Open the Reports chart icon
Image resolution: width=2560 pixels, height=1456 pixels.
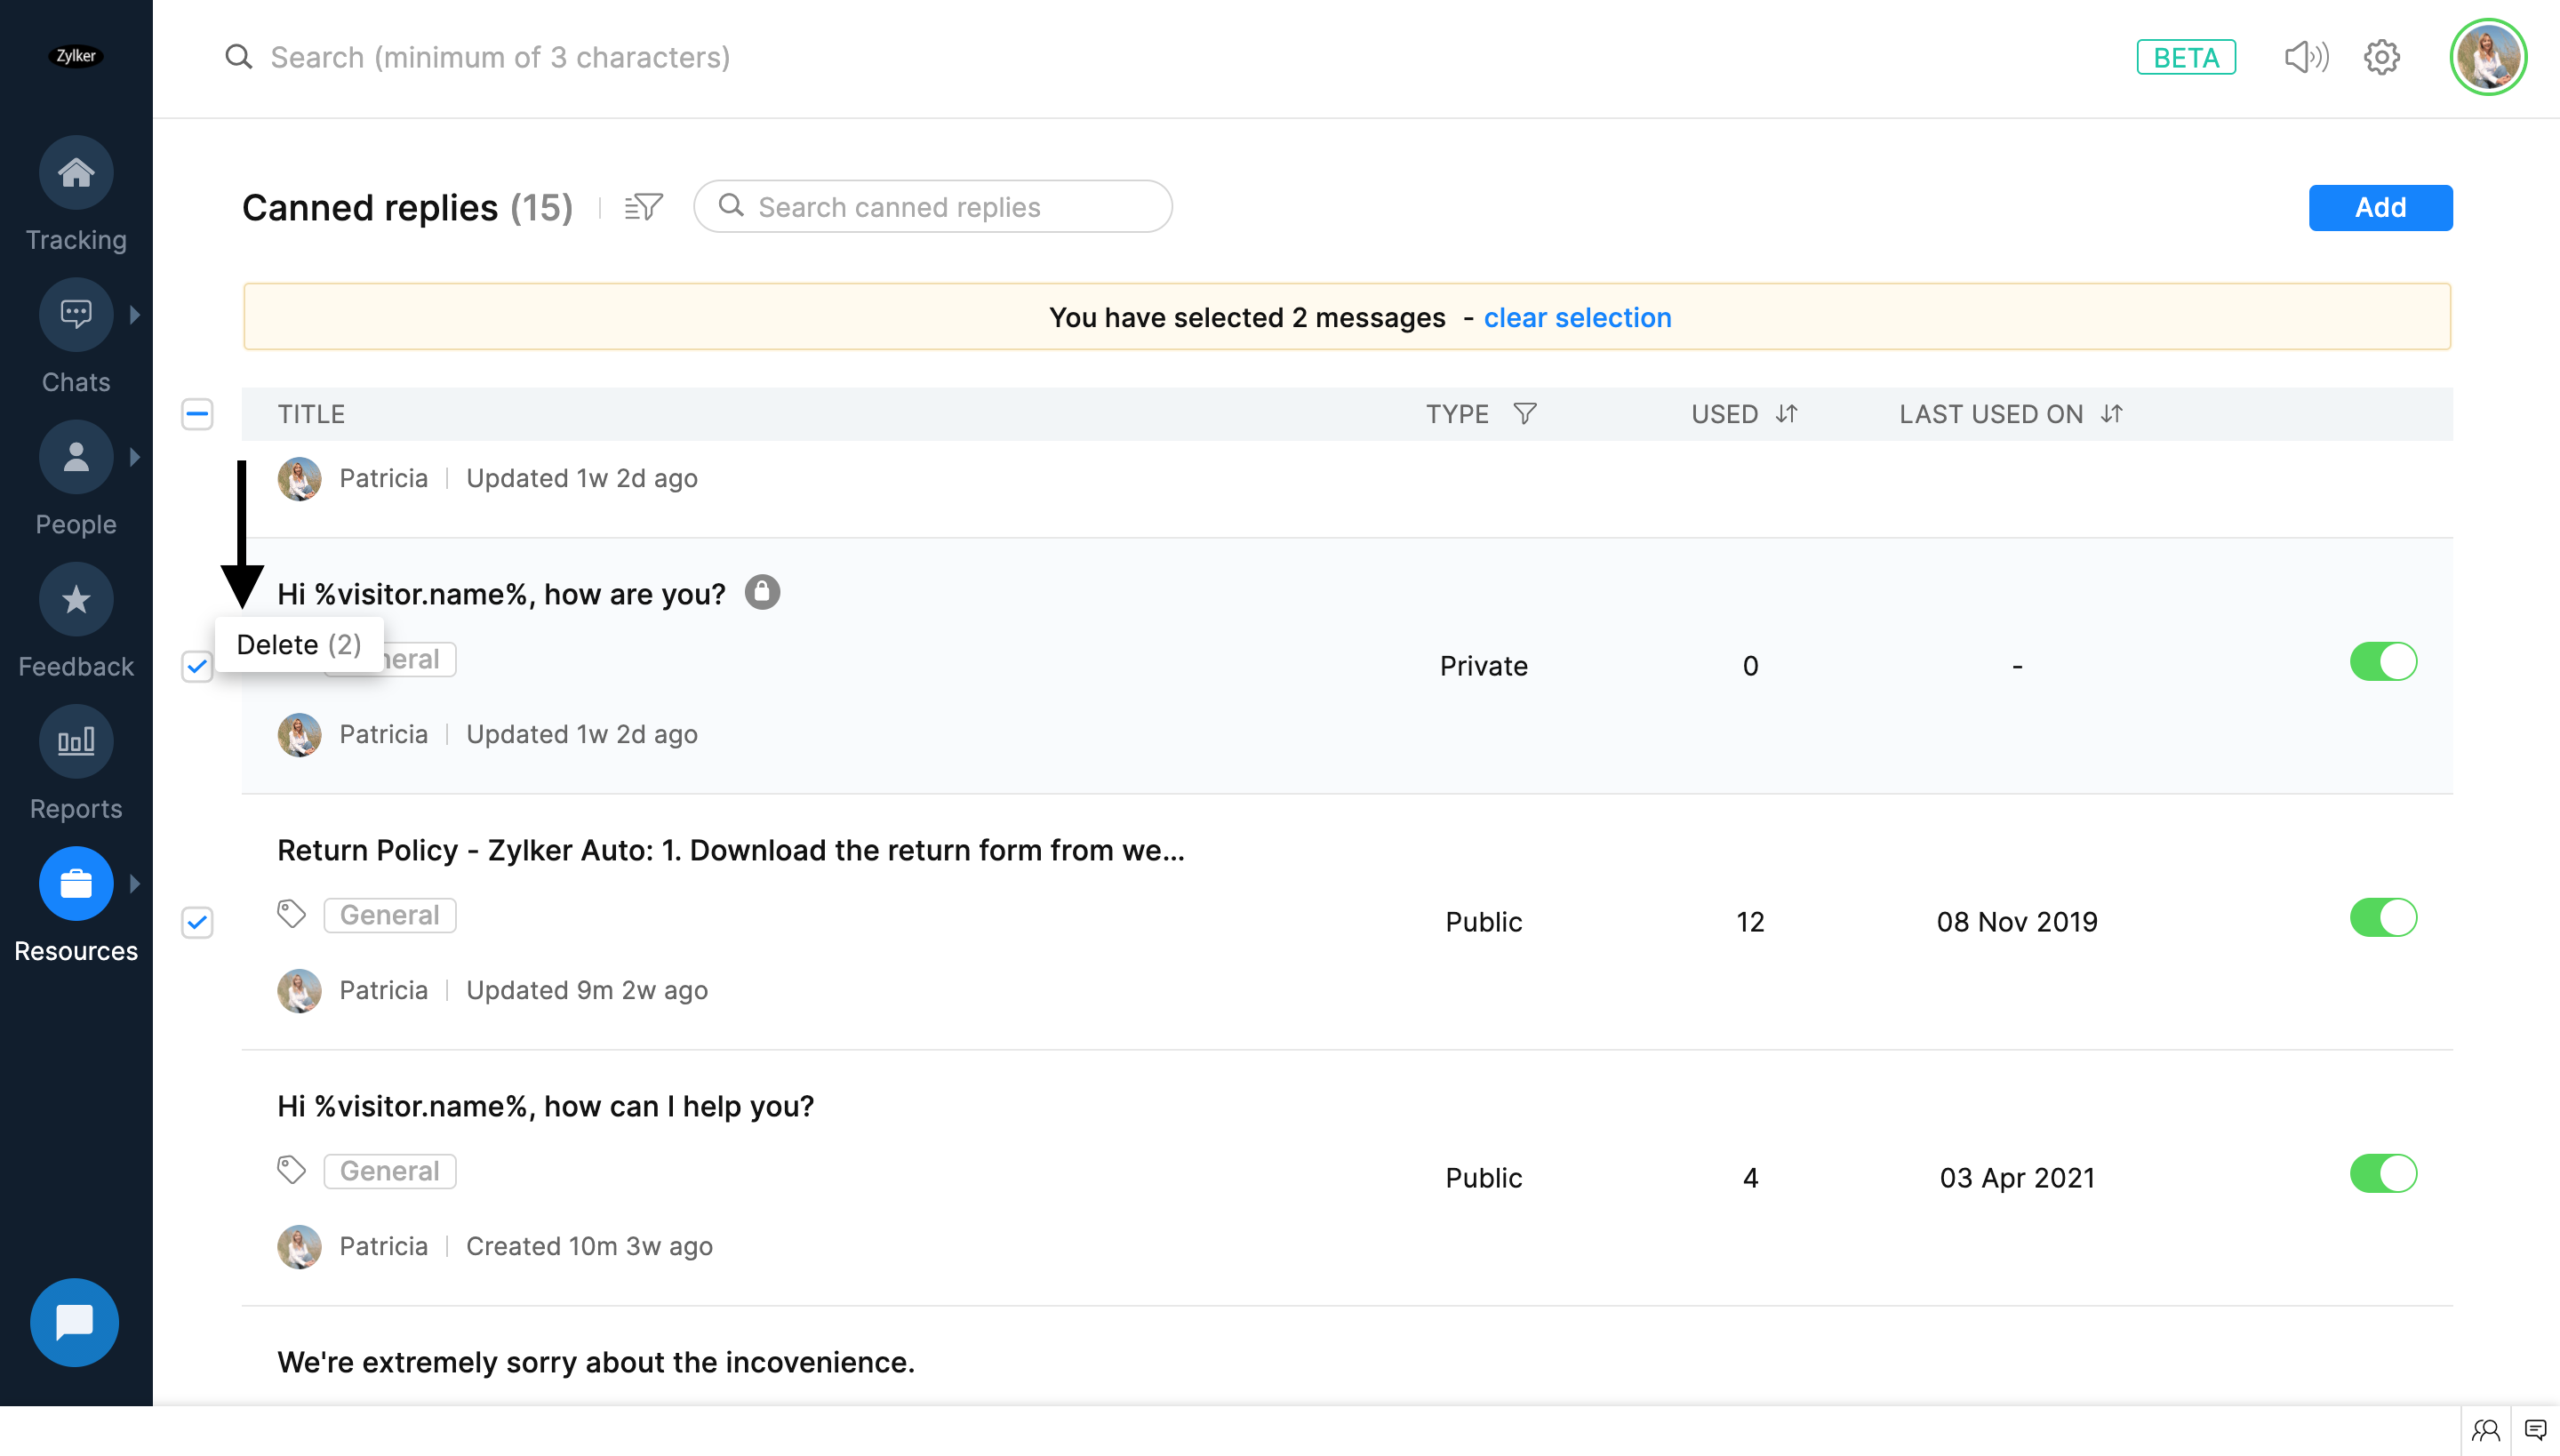tap(76, 742)
